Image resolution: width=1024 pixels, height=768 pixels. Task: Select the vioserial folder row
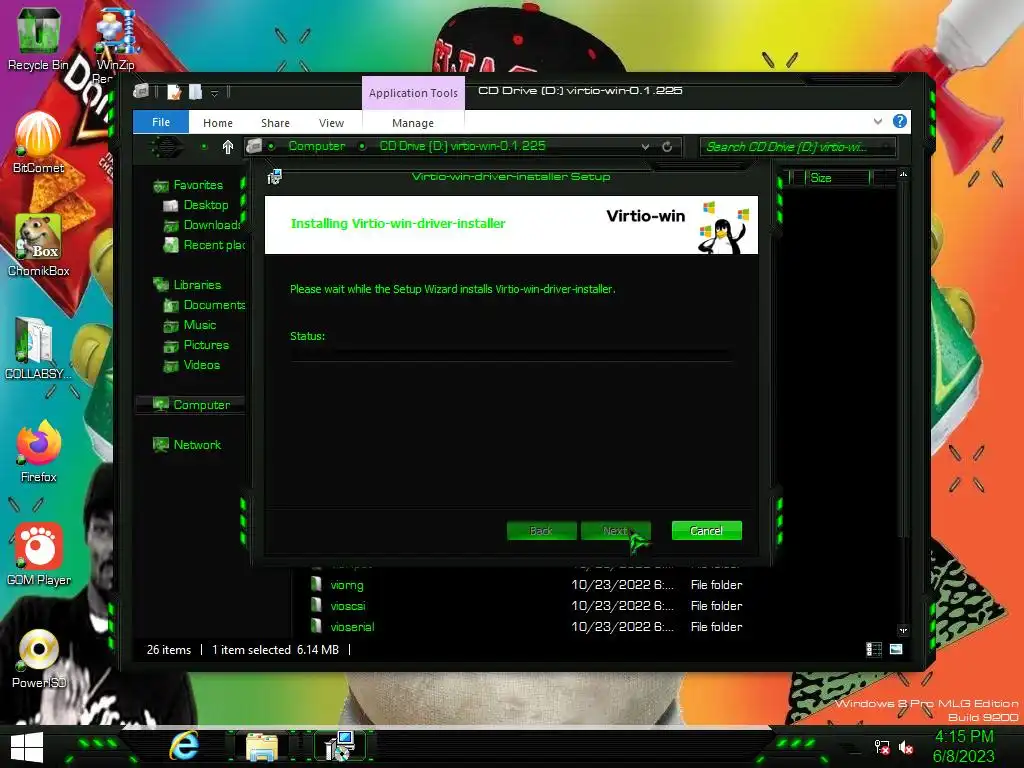point(528,627)
